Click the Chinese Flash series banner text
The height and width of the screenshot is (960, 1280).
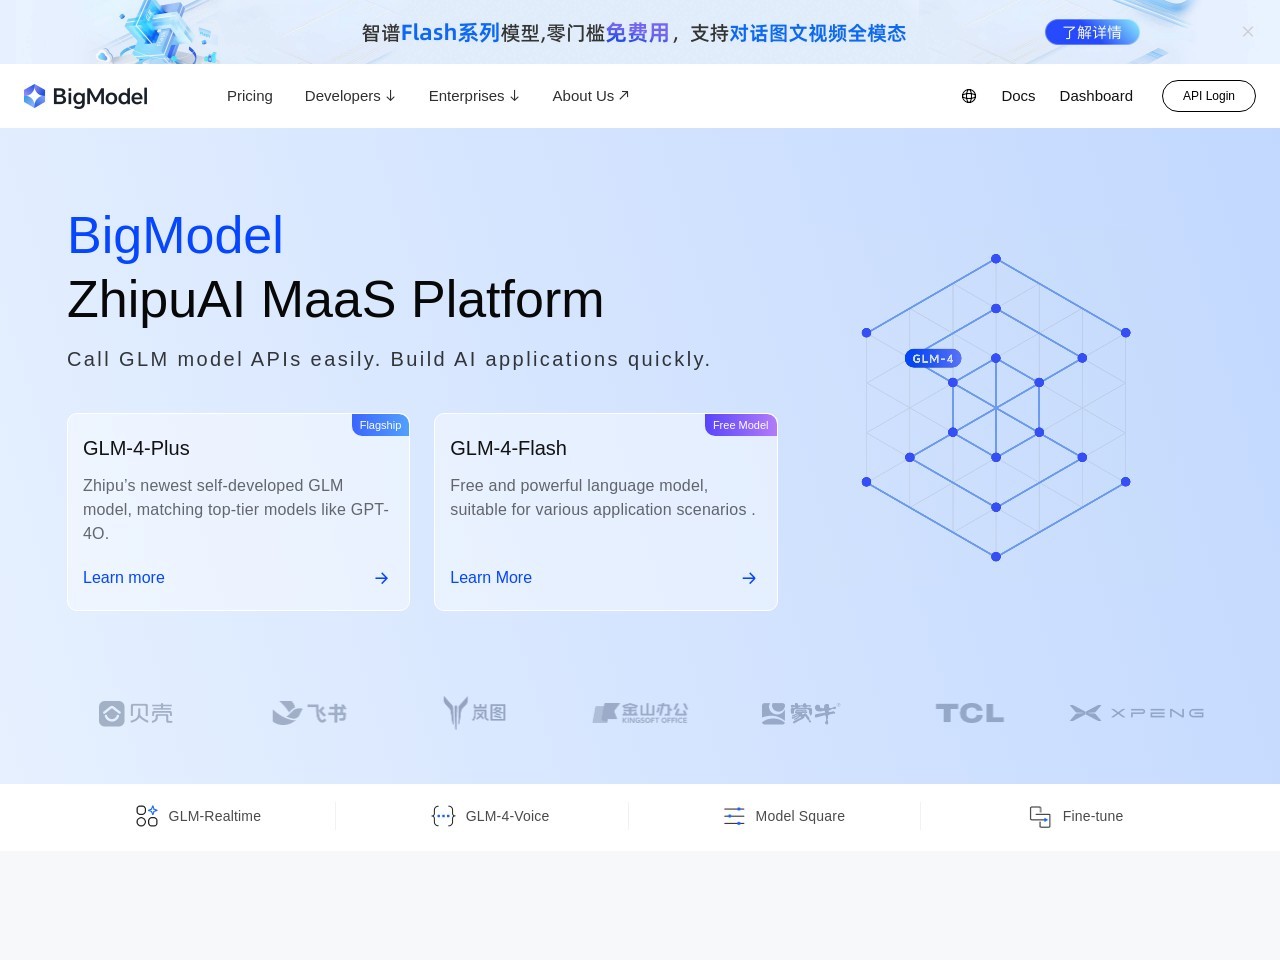pos(634,33)
